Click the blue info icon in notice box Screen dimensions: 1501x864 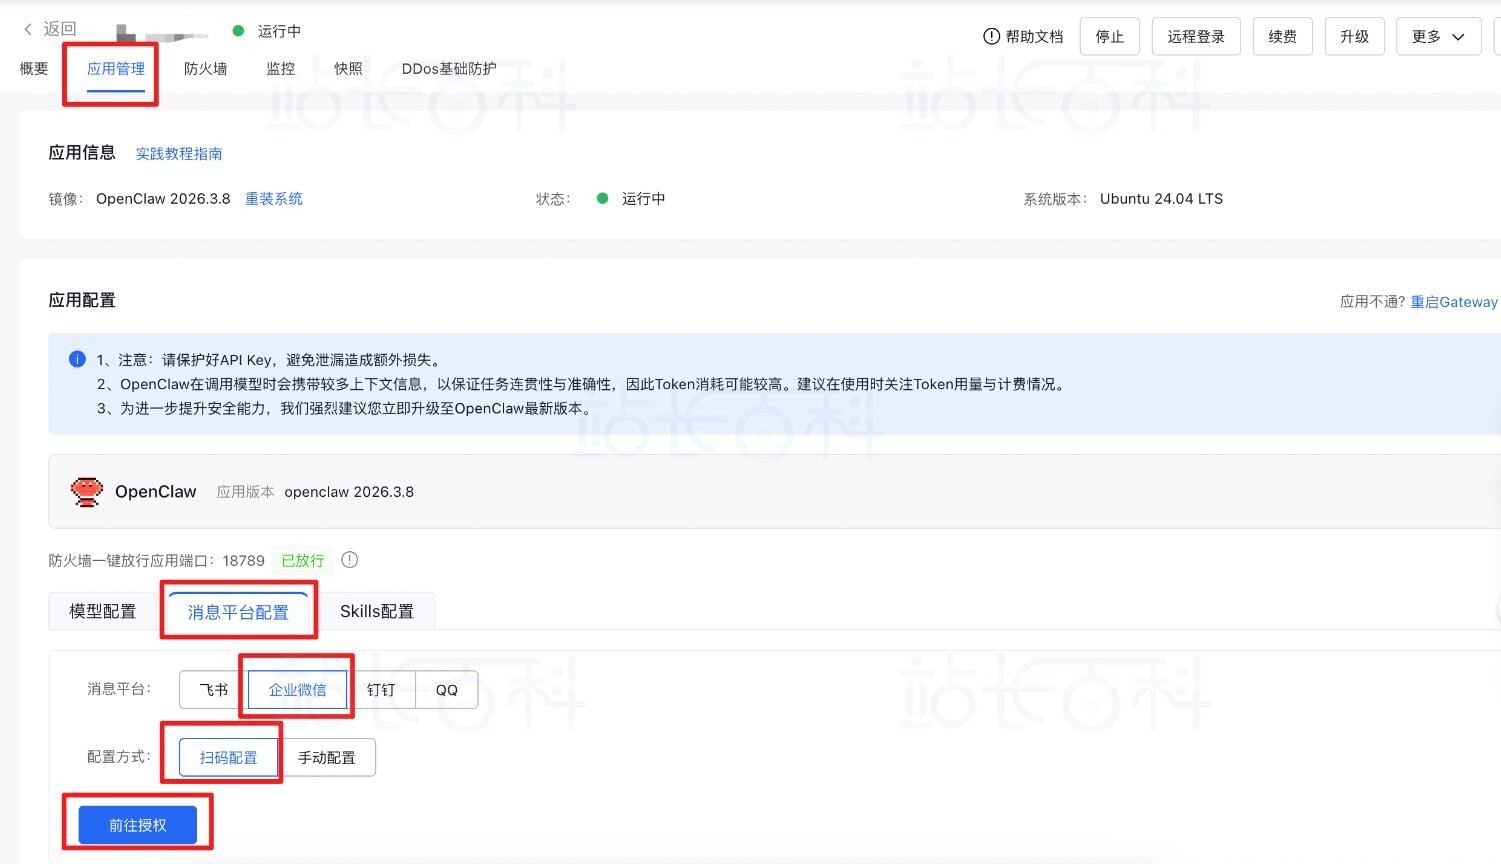coord(77,359)
